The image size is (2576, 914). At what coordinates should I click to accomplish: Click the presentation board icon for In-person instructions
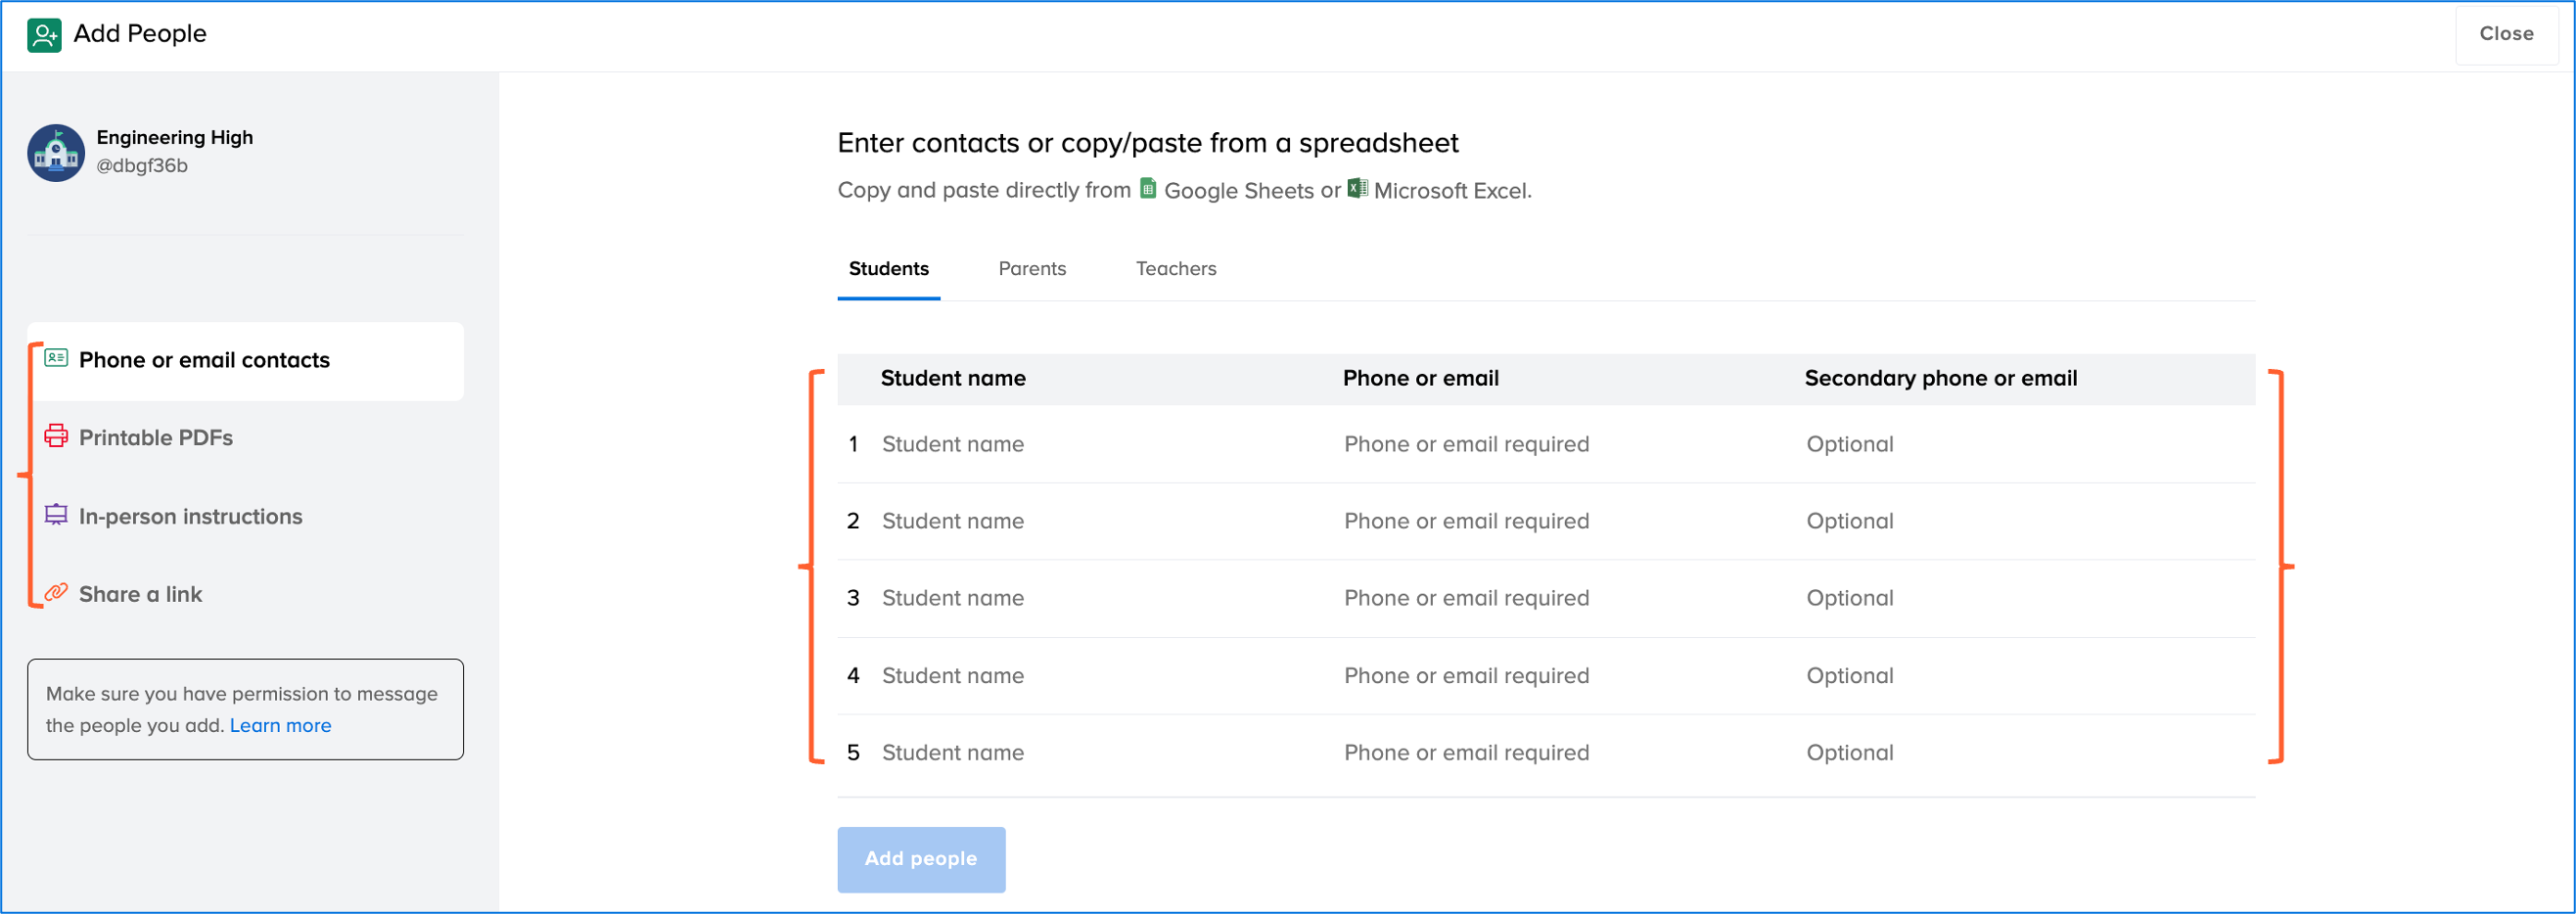tap(56, 515)
